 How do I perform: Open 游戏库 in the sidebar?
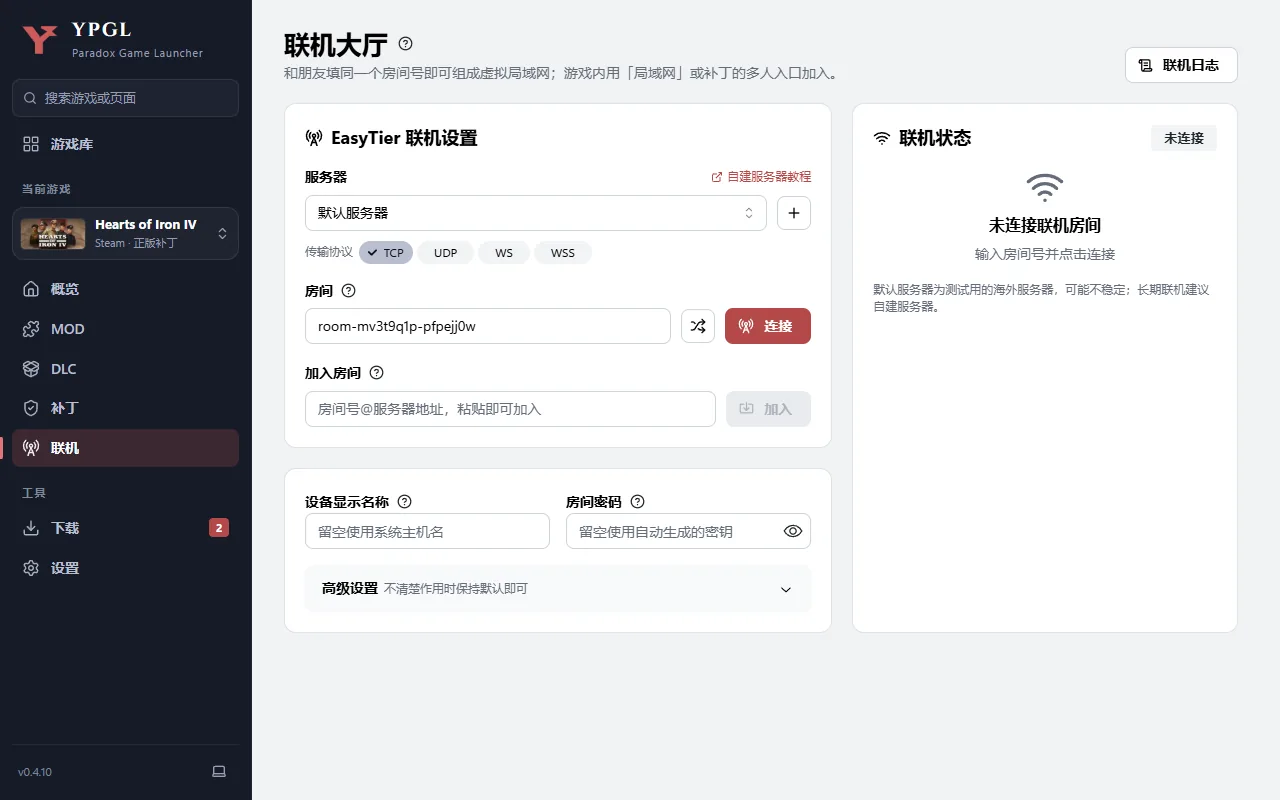(x=125, y=144)
